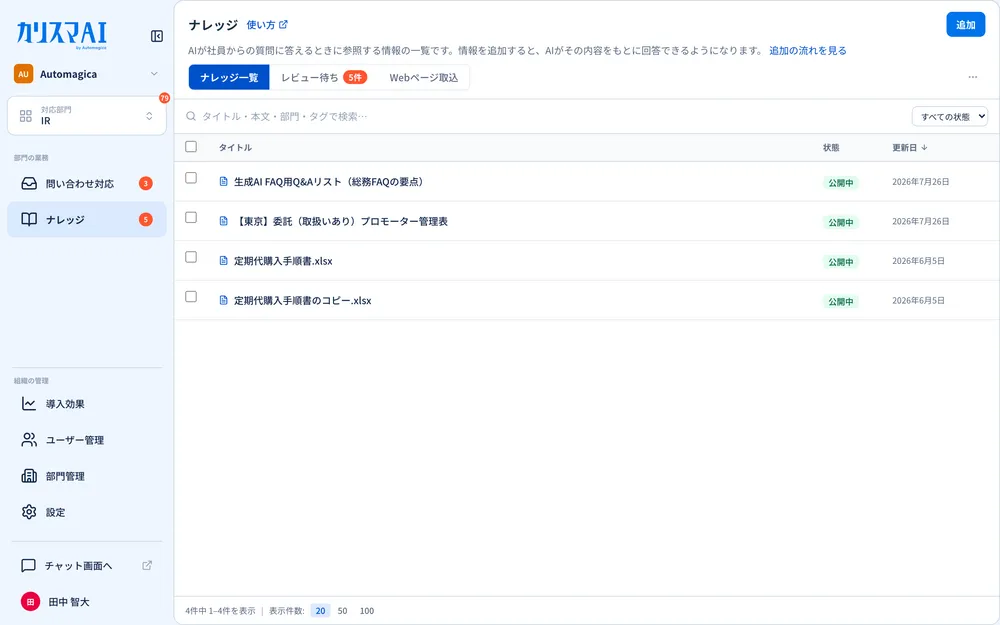Click the 5件 badge on レビュー待ち
Image resolution: width=1000 pixels, height=625 pixels.
click(x=355, y=77)
